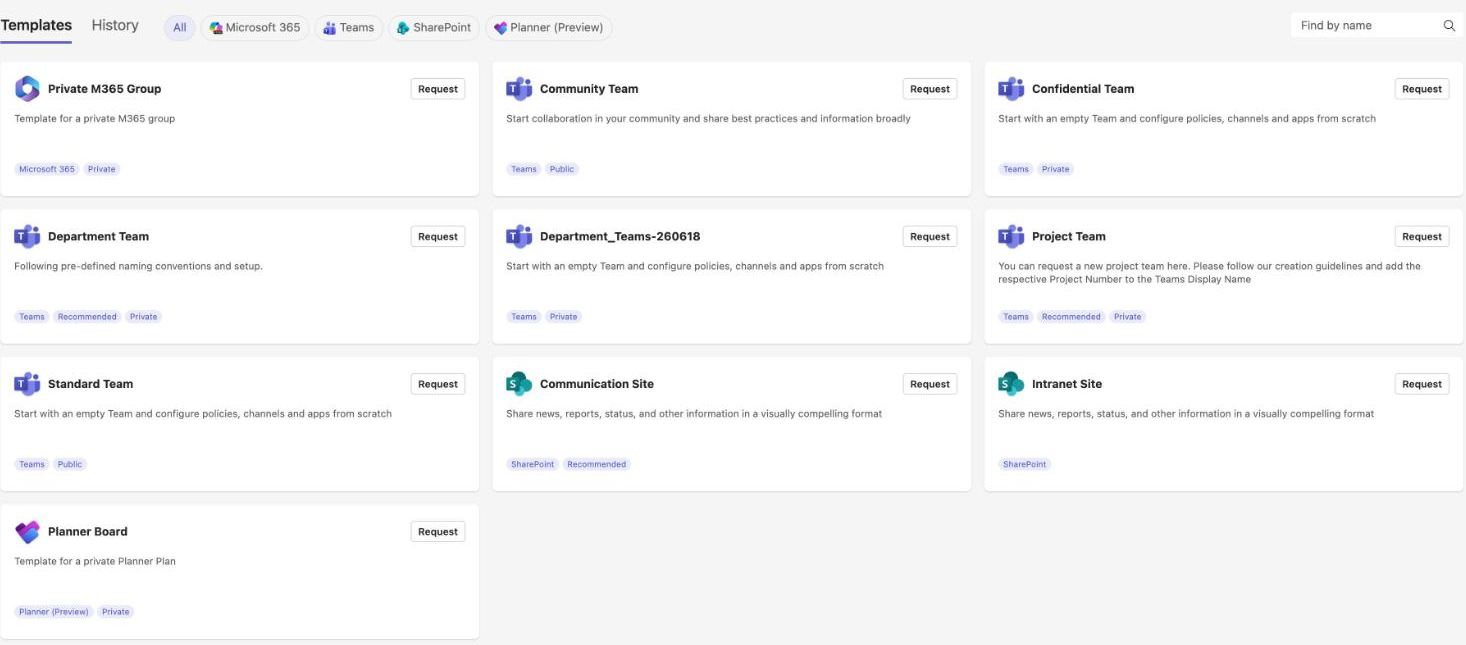Viewport: 1466px width, 645px height.
Task: Click the Community Team title
Action: pos(589,89)
